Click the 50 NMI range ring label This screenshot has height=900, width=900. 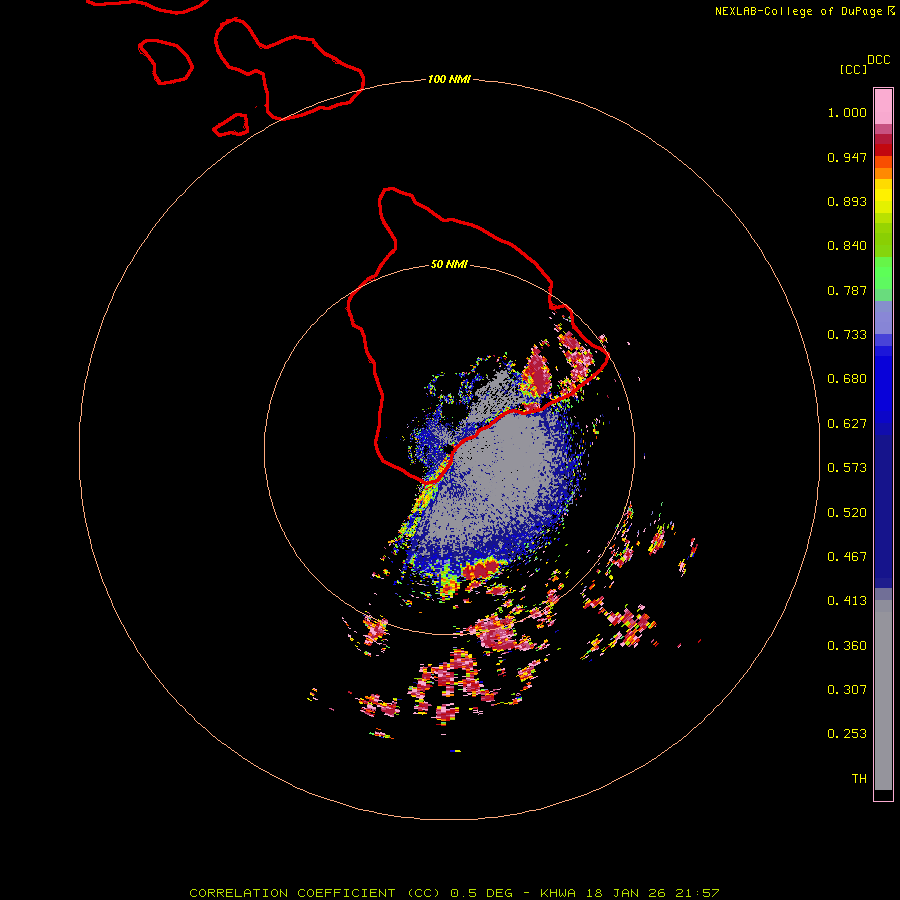(x=449, y=264)
